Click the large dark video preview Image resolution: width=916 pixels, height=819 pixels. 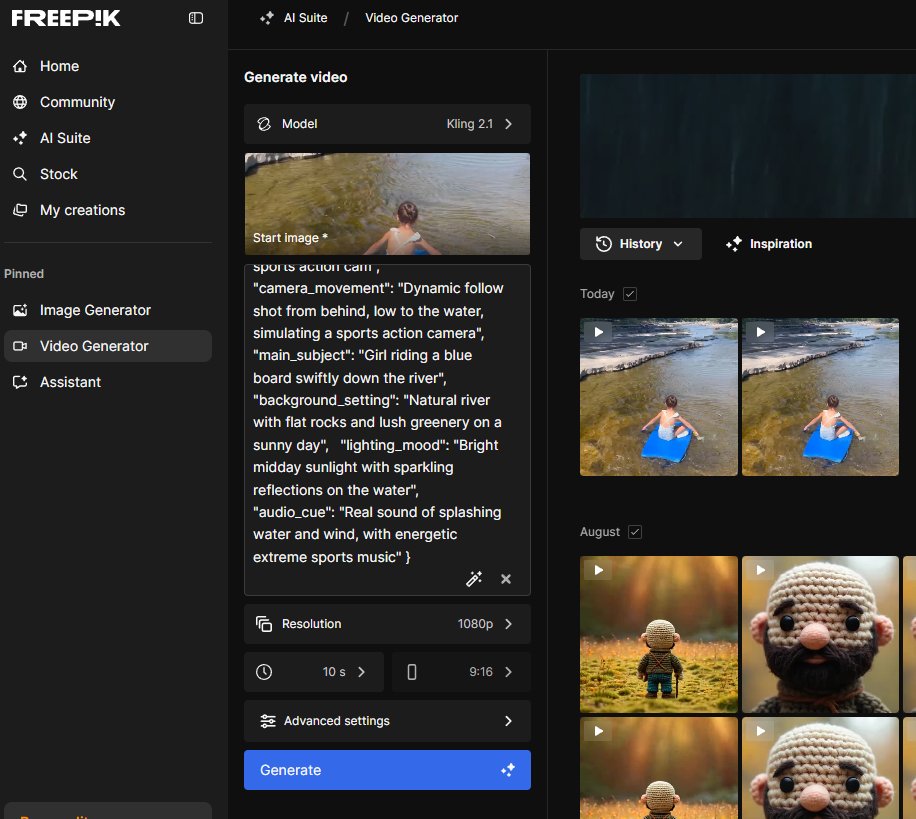748,146
